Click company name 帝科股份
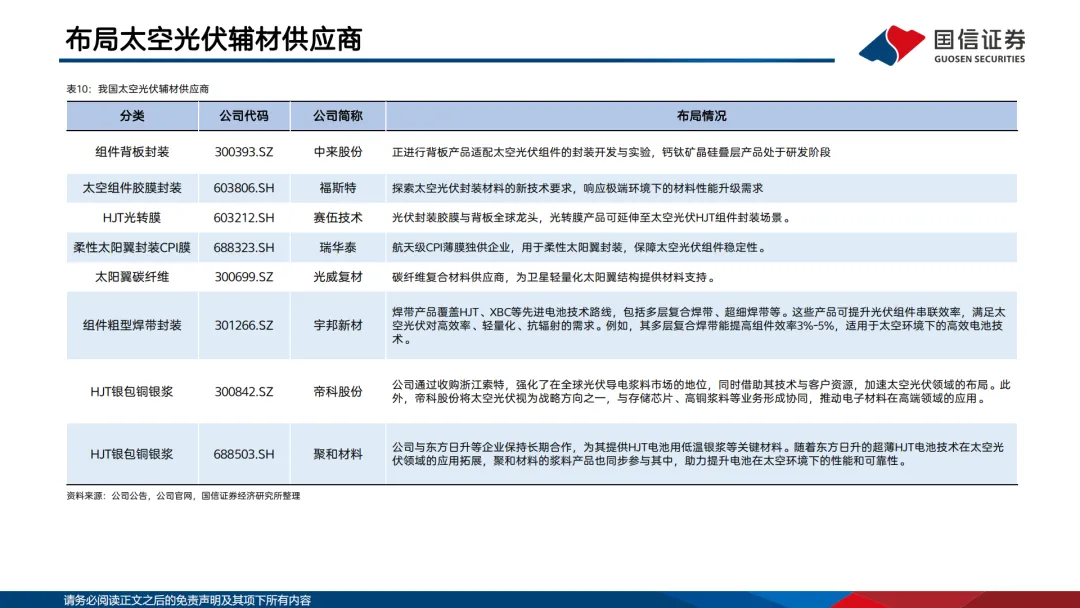This screenshot has height=608, width=1080. coord(338,391)
